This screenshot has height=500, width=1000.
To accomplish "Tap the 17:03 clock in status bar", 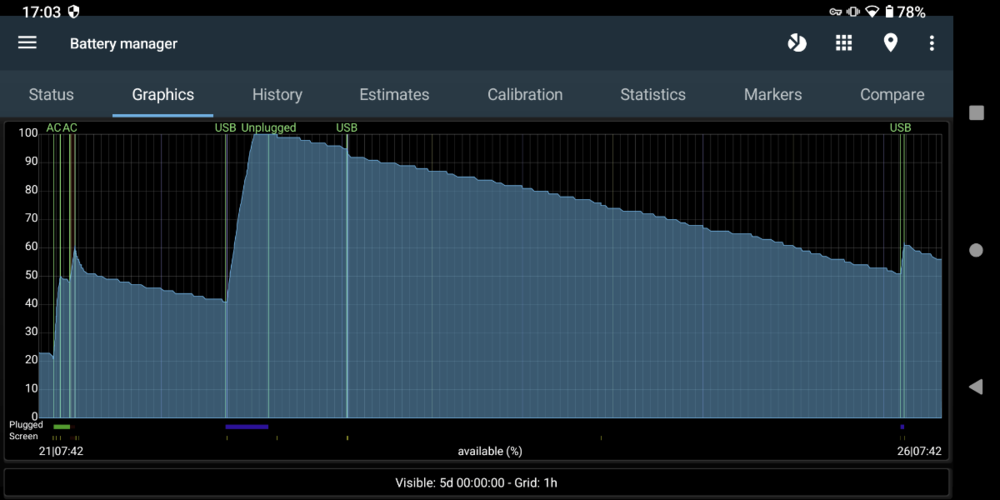I will [x=41, y=11].
